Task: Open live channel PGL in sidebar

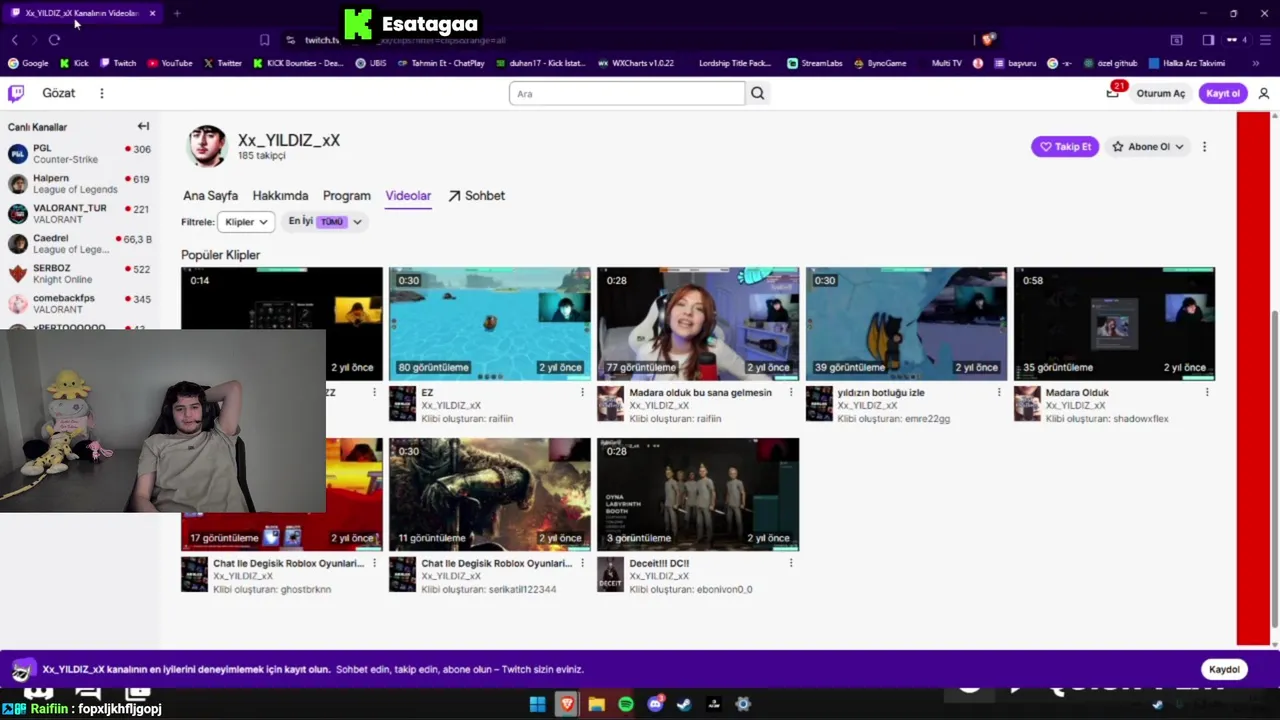Action: pyautogui.click(x=80, y=154)
